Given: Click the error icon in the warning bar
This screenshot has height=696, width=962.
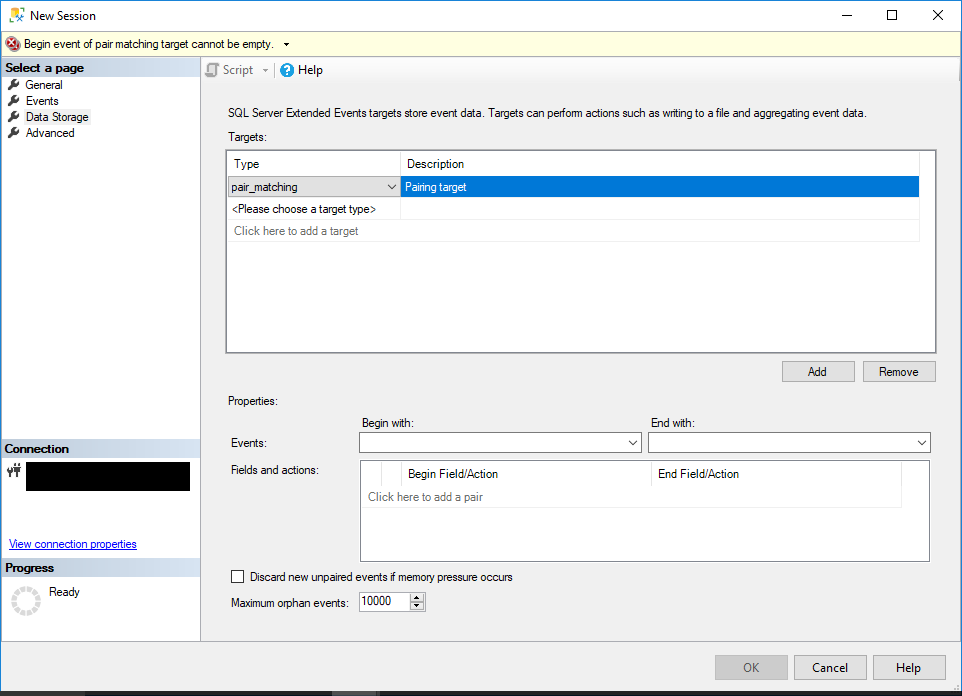Looking at the screenshot, I should [11, 44].
